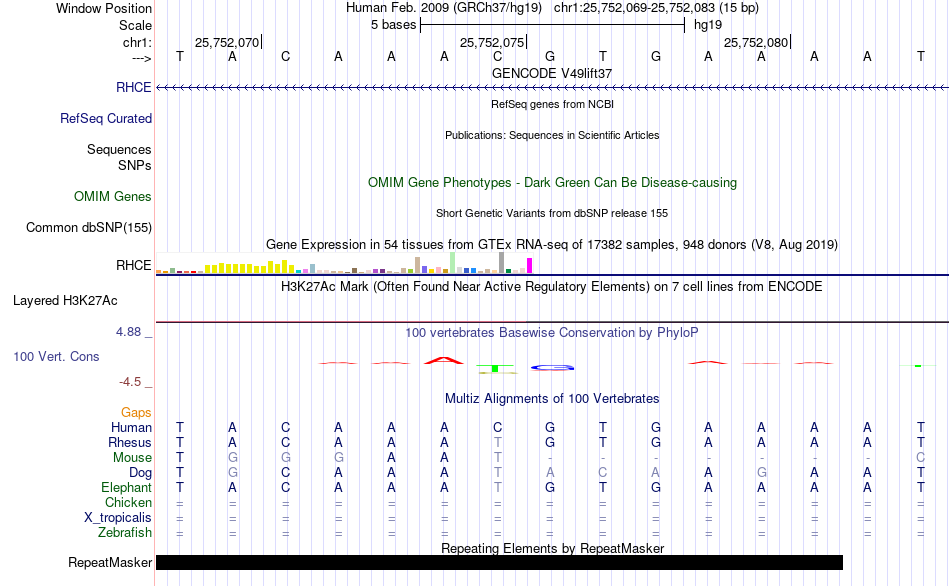Click the 25,752,070 ruler position label
950x586 pixels.
tap(227, 42)
